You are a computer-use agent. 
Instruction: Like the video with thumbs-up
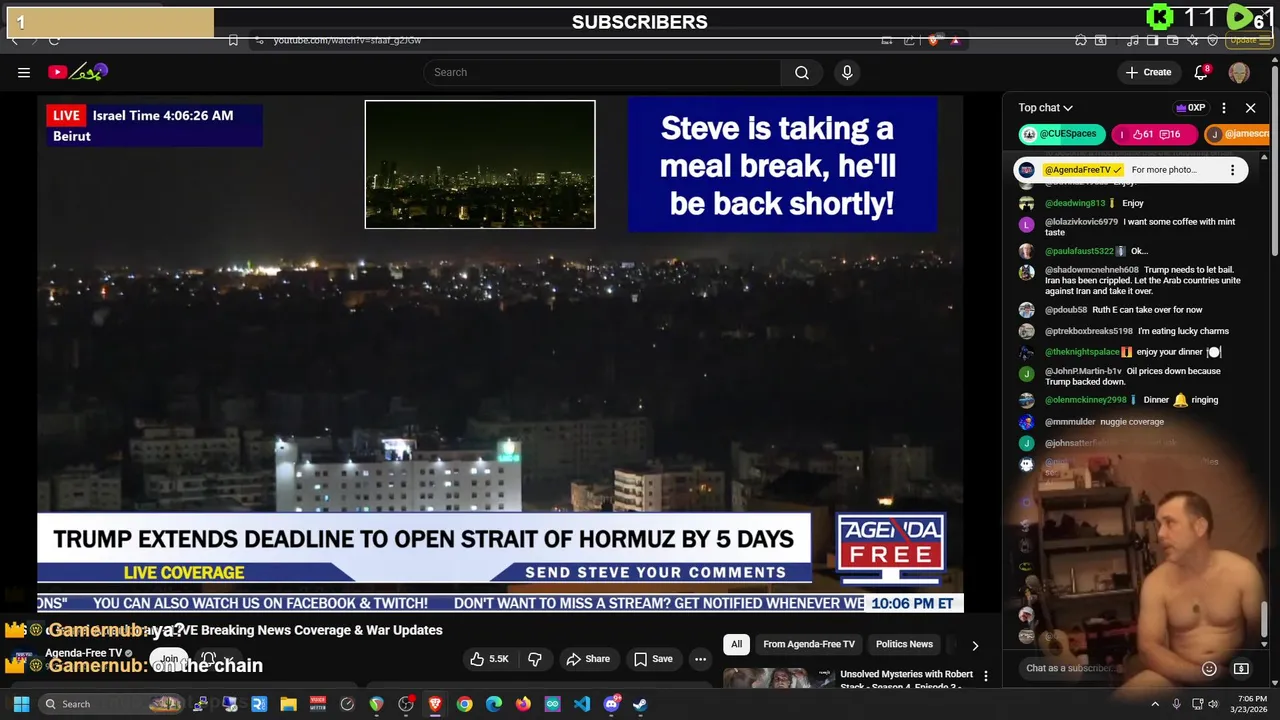tap(491, 659)
